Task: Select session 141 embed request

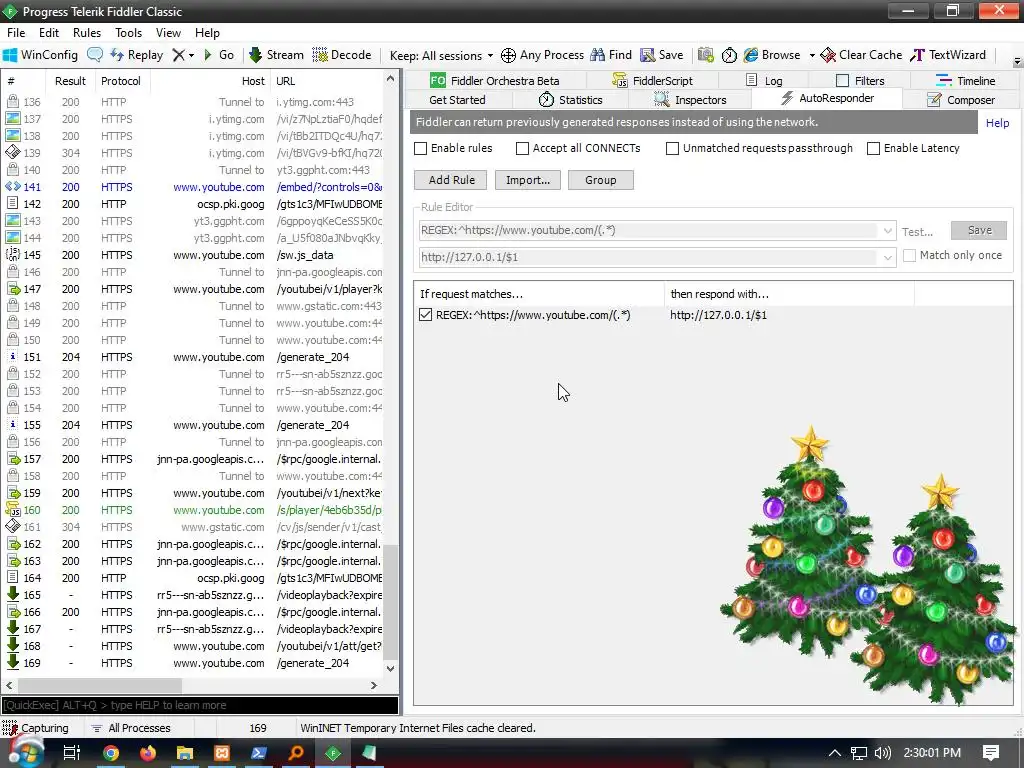Action: pyautogui.click(x=193, y=187)
